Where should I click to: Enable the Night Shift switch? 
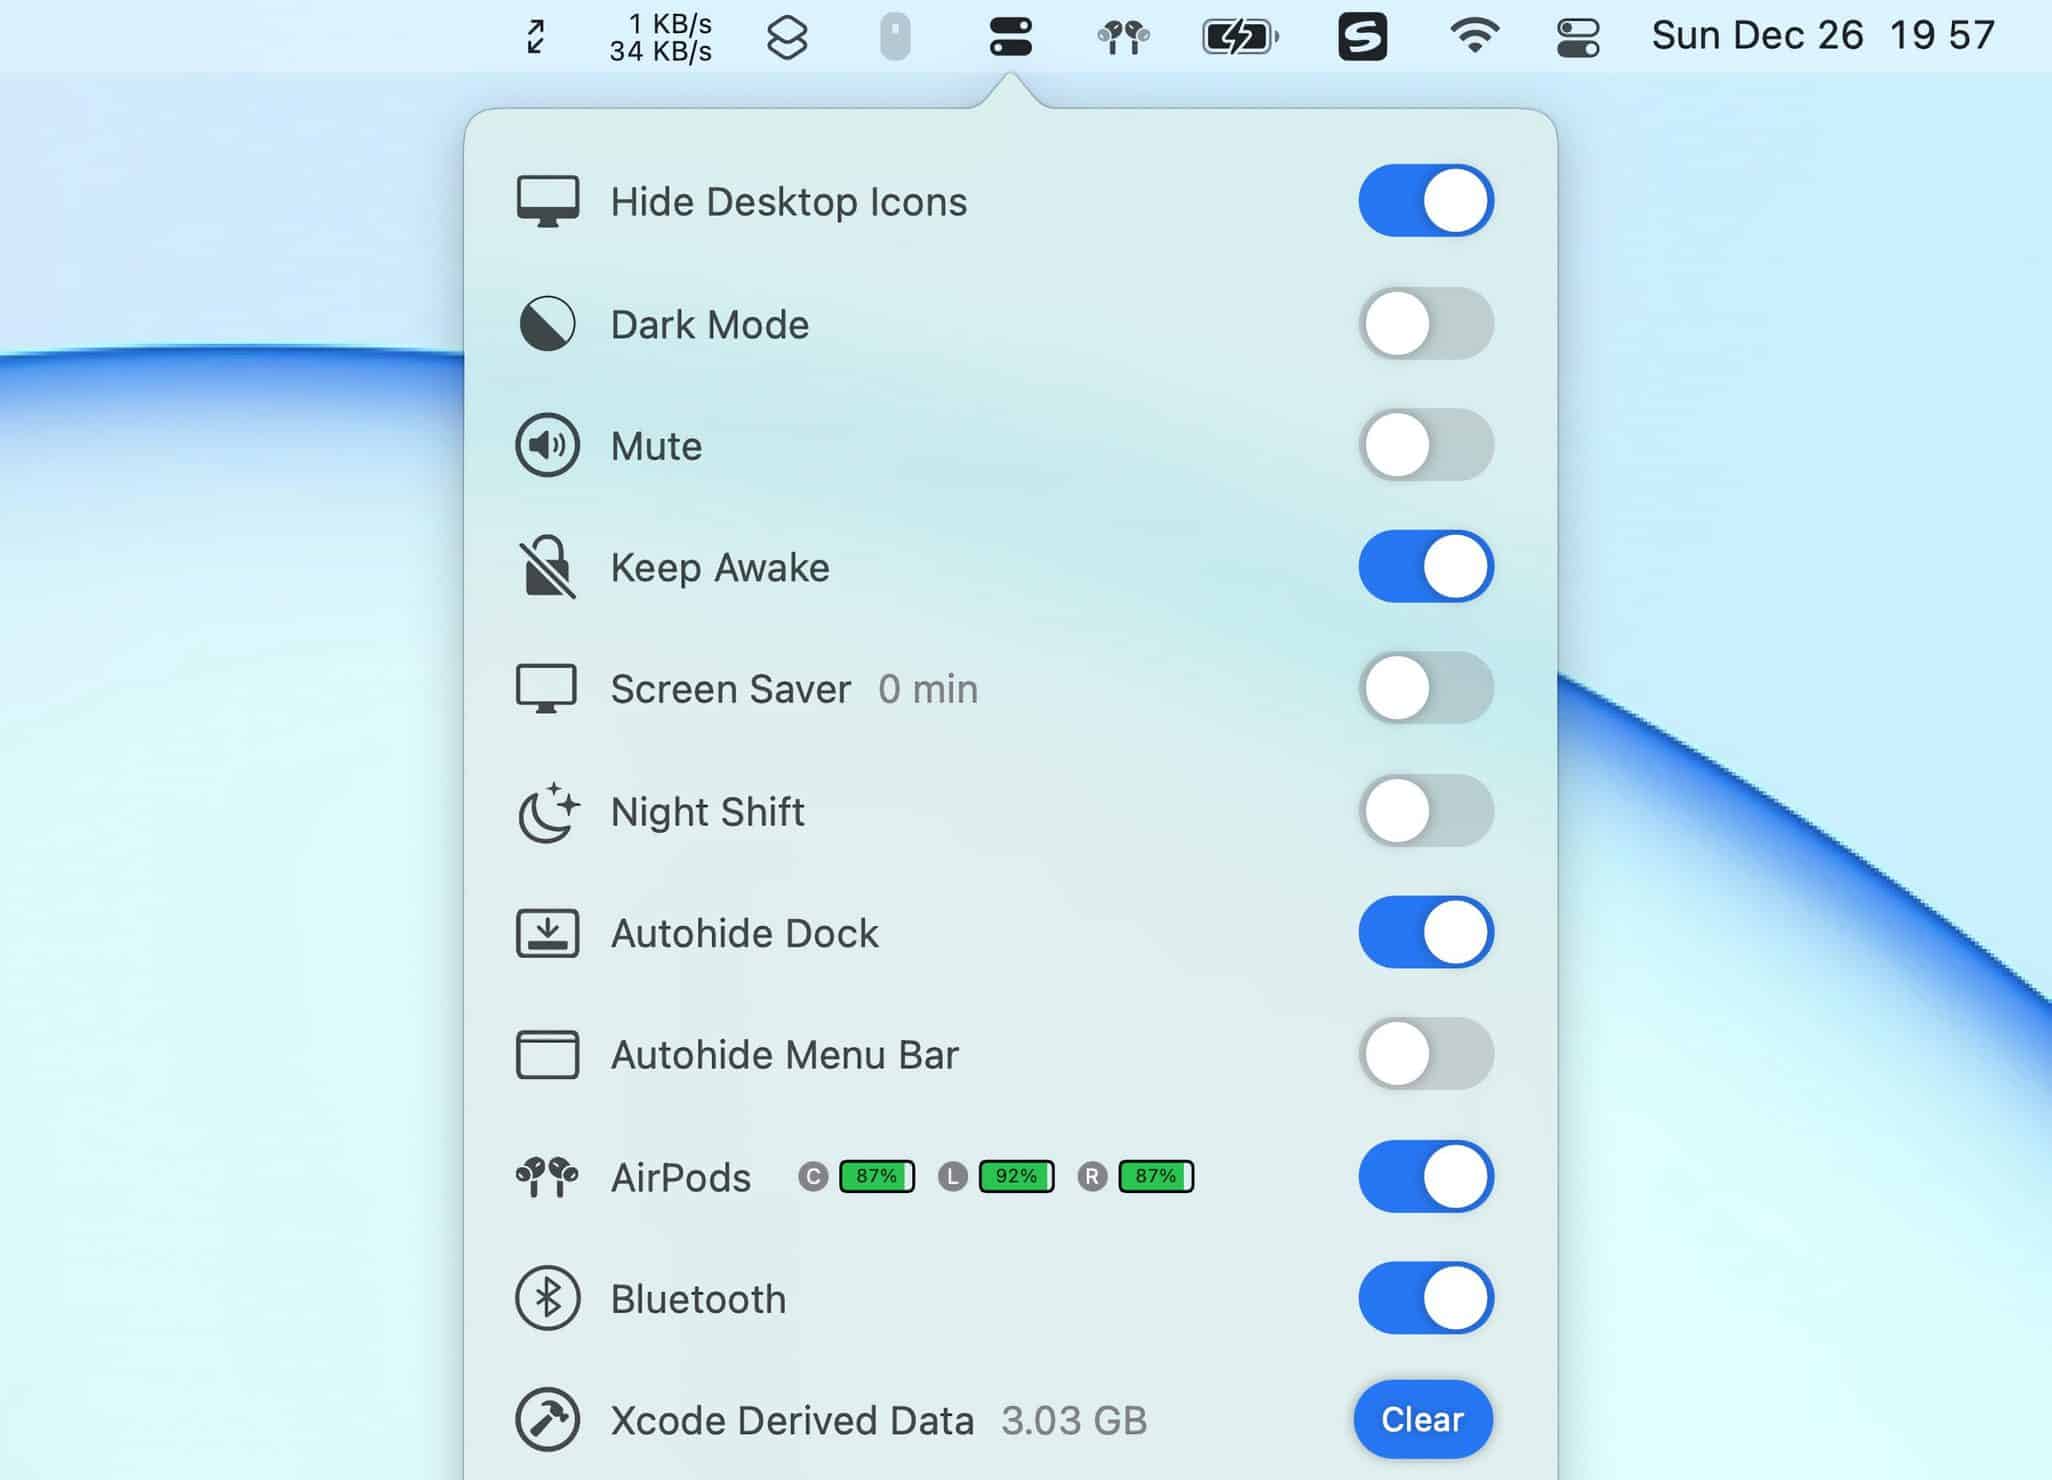[x=1426, y=811]
